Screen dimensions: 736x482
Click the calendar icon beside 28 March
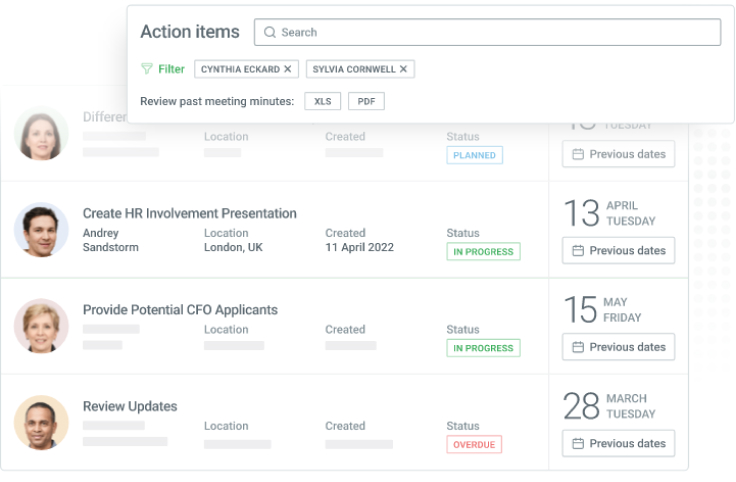tap(578, 443)
